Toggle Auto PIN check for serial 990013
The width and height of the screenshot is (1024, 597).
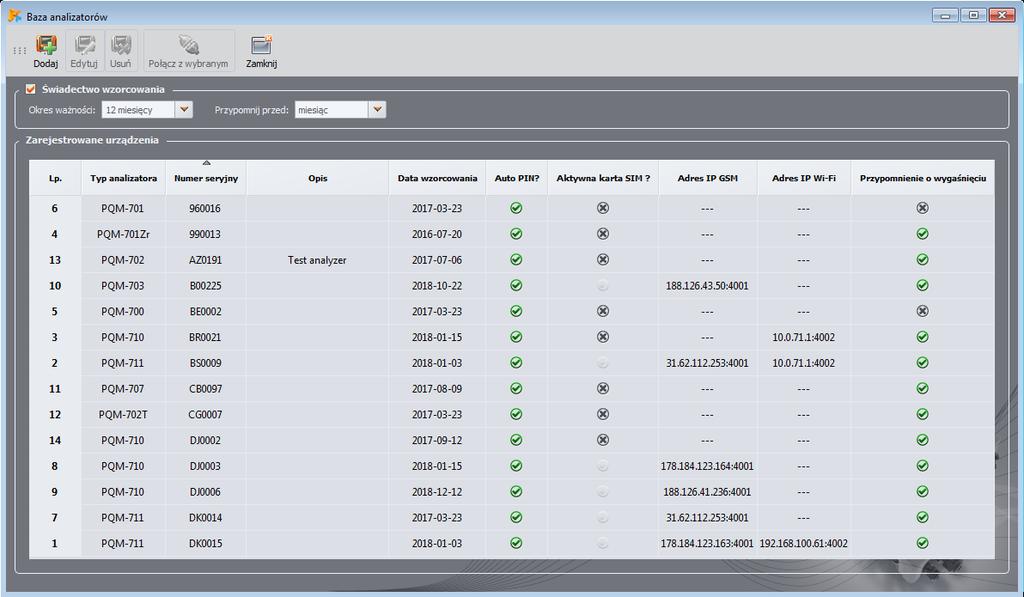click(x=516, y=234)
